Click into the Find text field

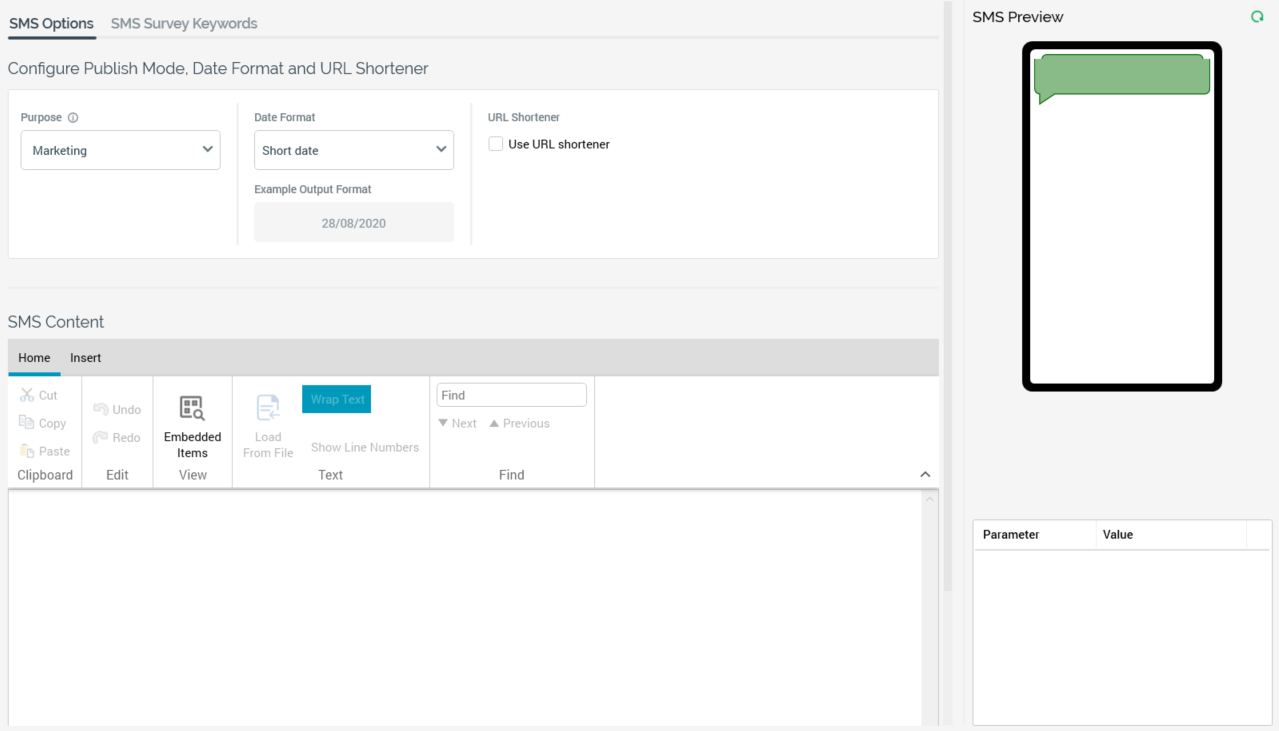pos(511,395)
